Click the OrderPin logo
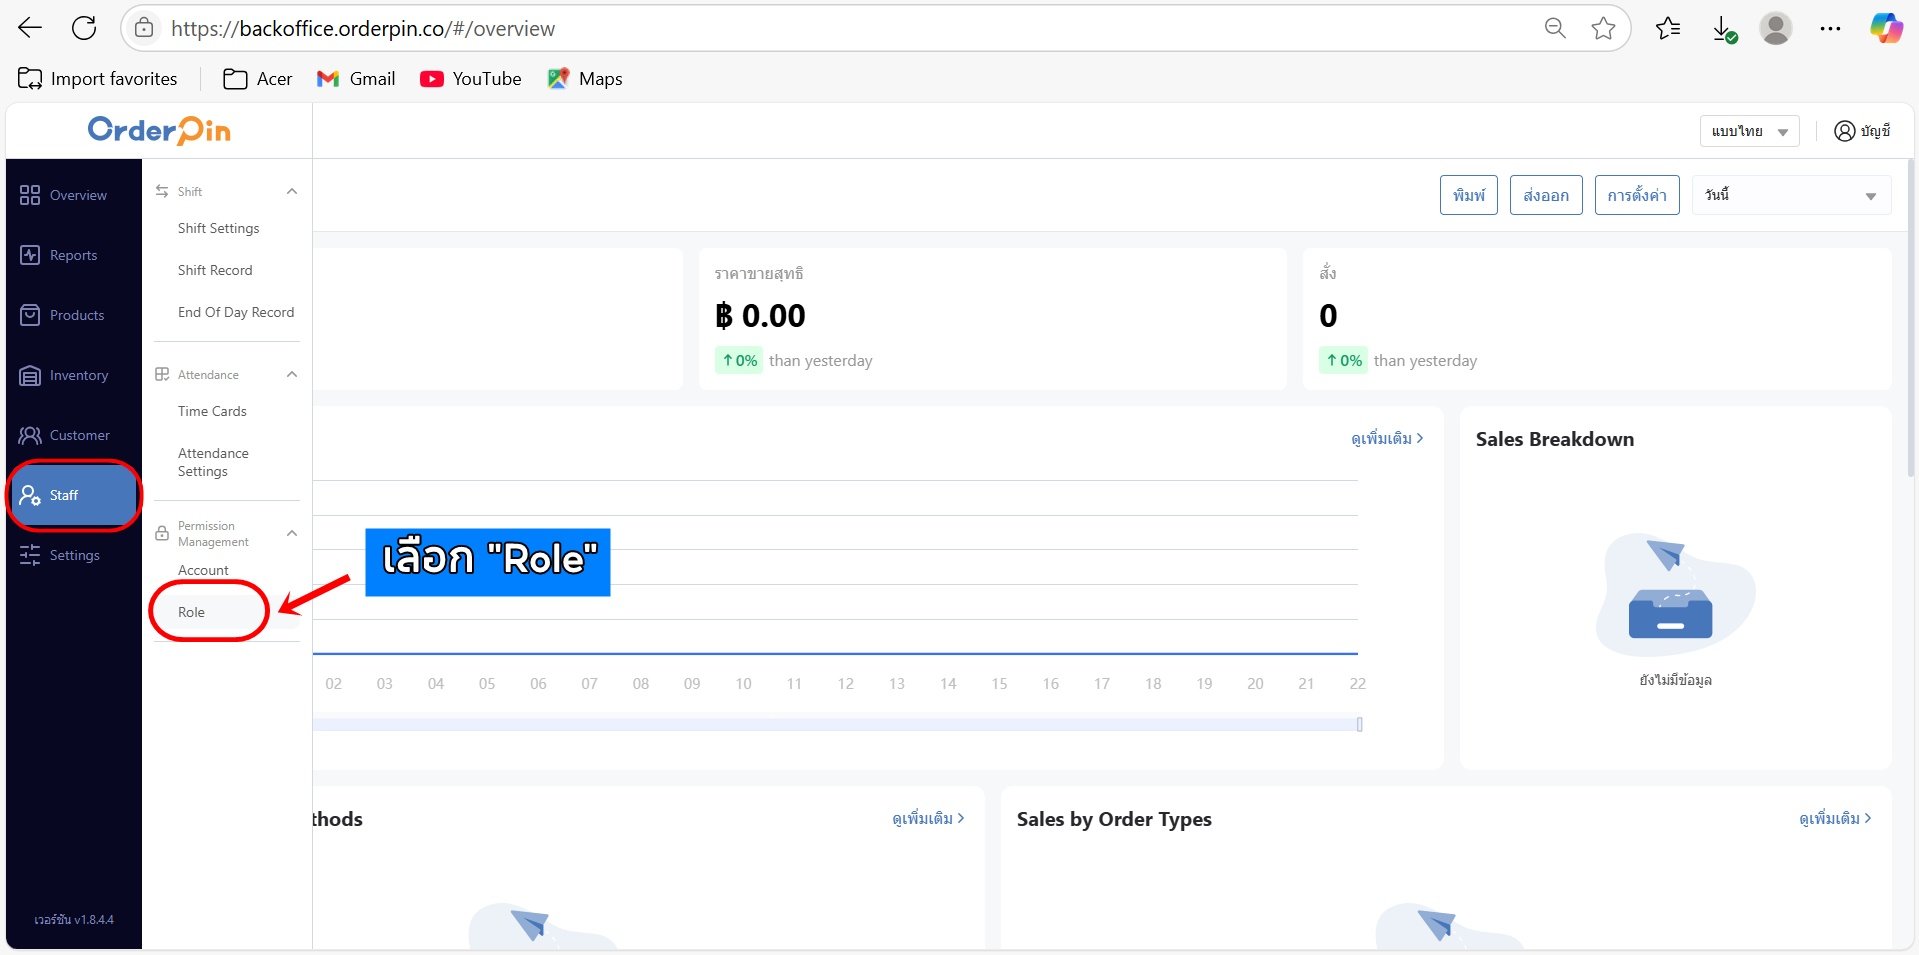Image resolution: width=1919 pixels, height=955 pixels. 159,131
